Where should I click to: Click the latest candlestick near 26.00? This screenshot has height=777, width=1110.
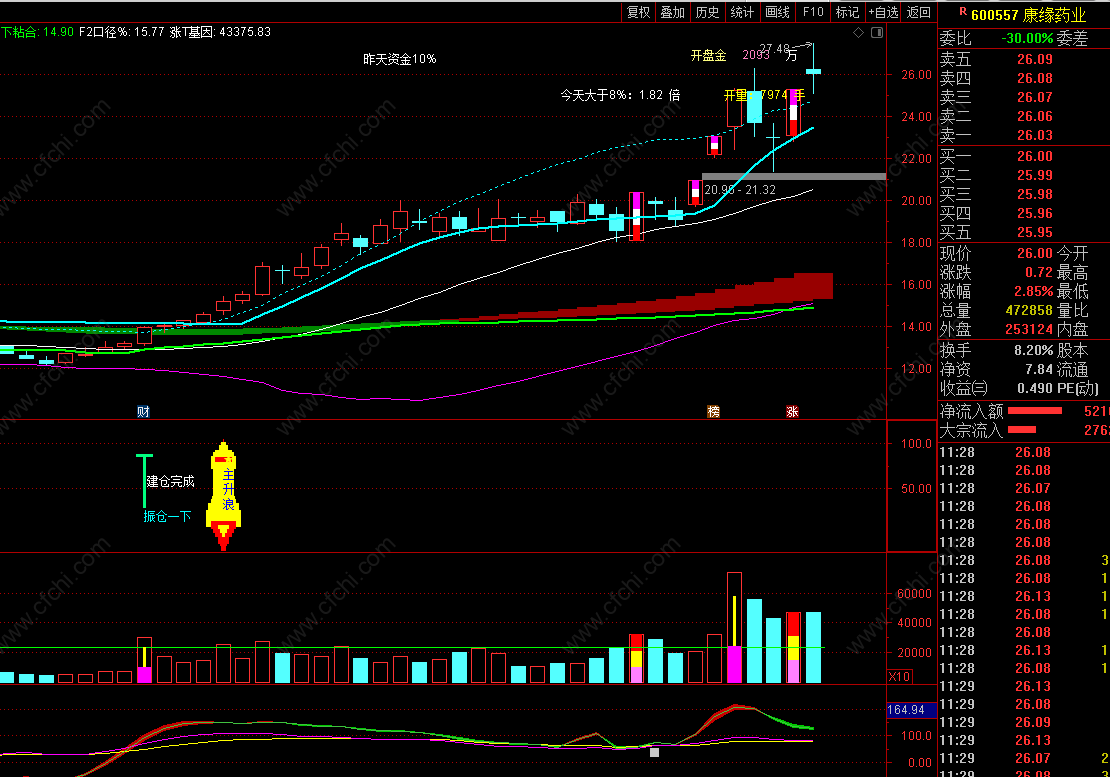813,71
